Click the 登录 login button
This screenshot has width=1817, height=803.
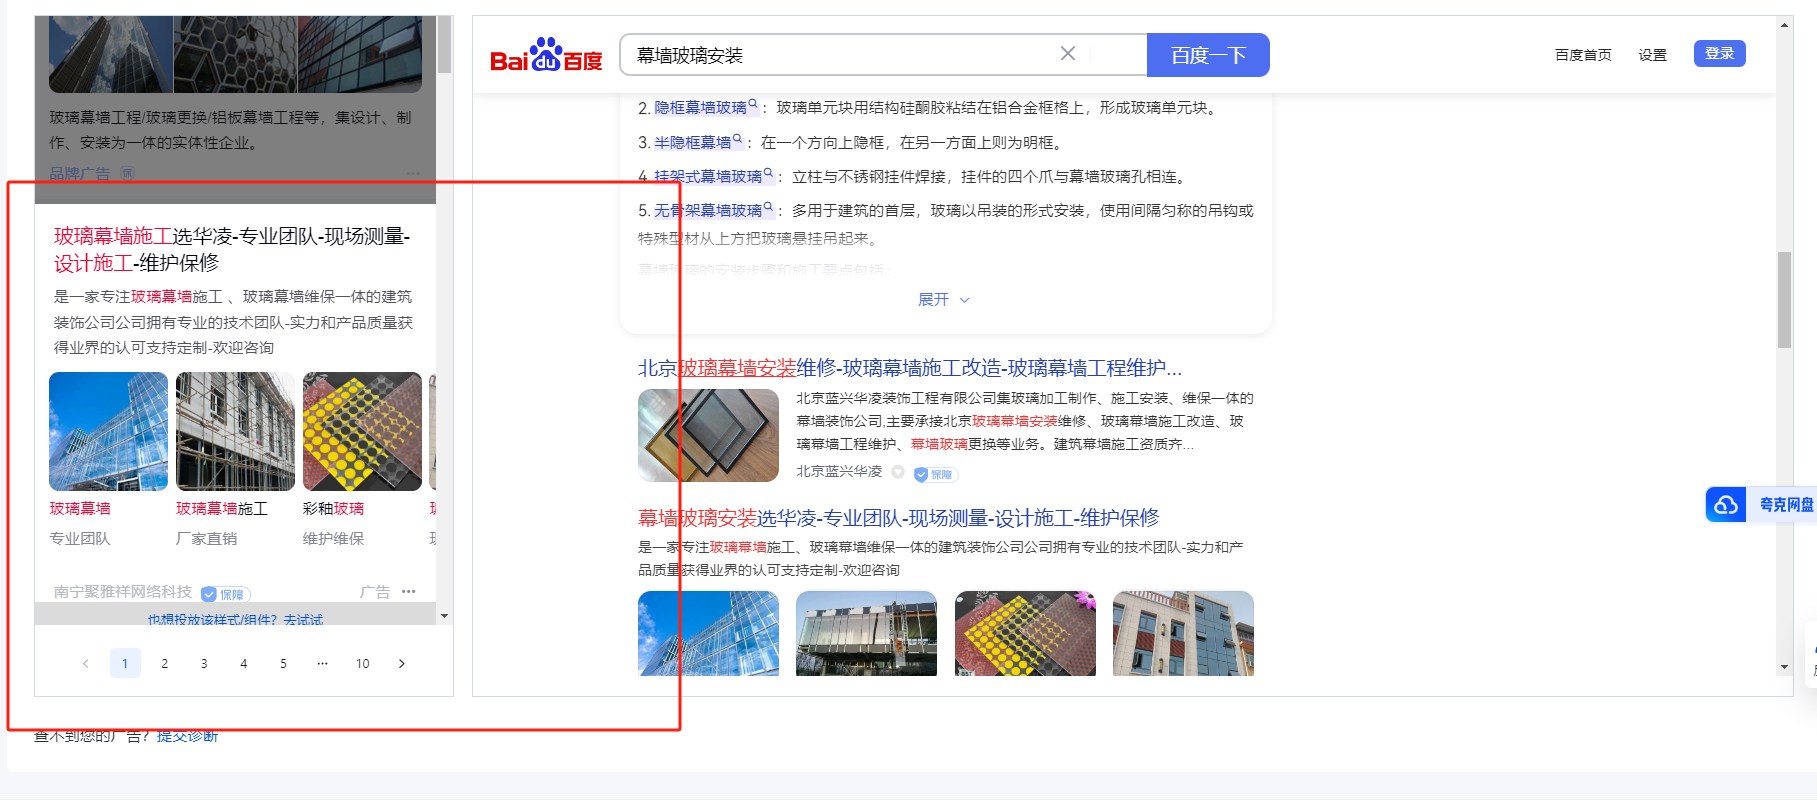coord(1719,54)
